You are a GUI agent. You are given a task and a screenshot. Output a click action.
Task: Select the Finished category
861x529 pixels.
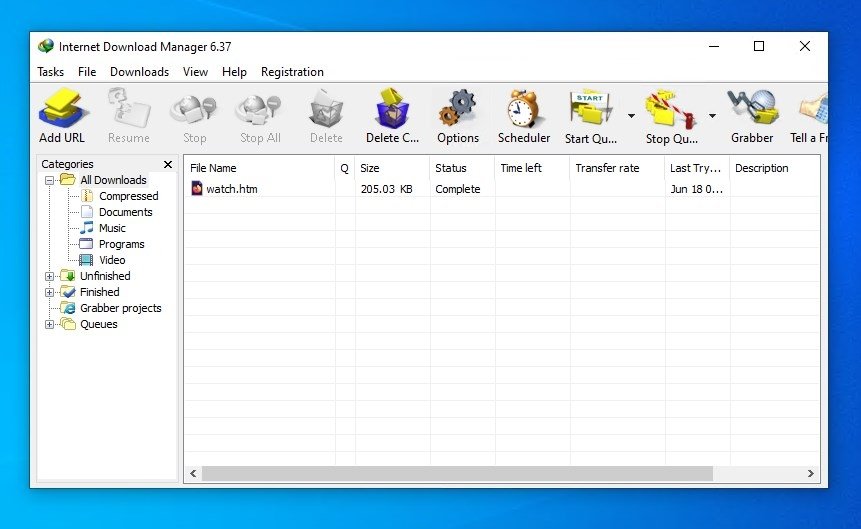point(99,292)
